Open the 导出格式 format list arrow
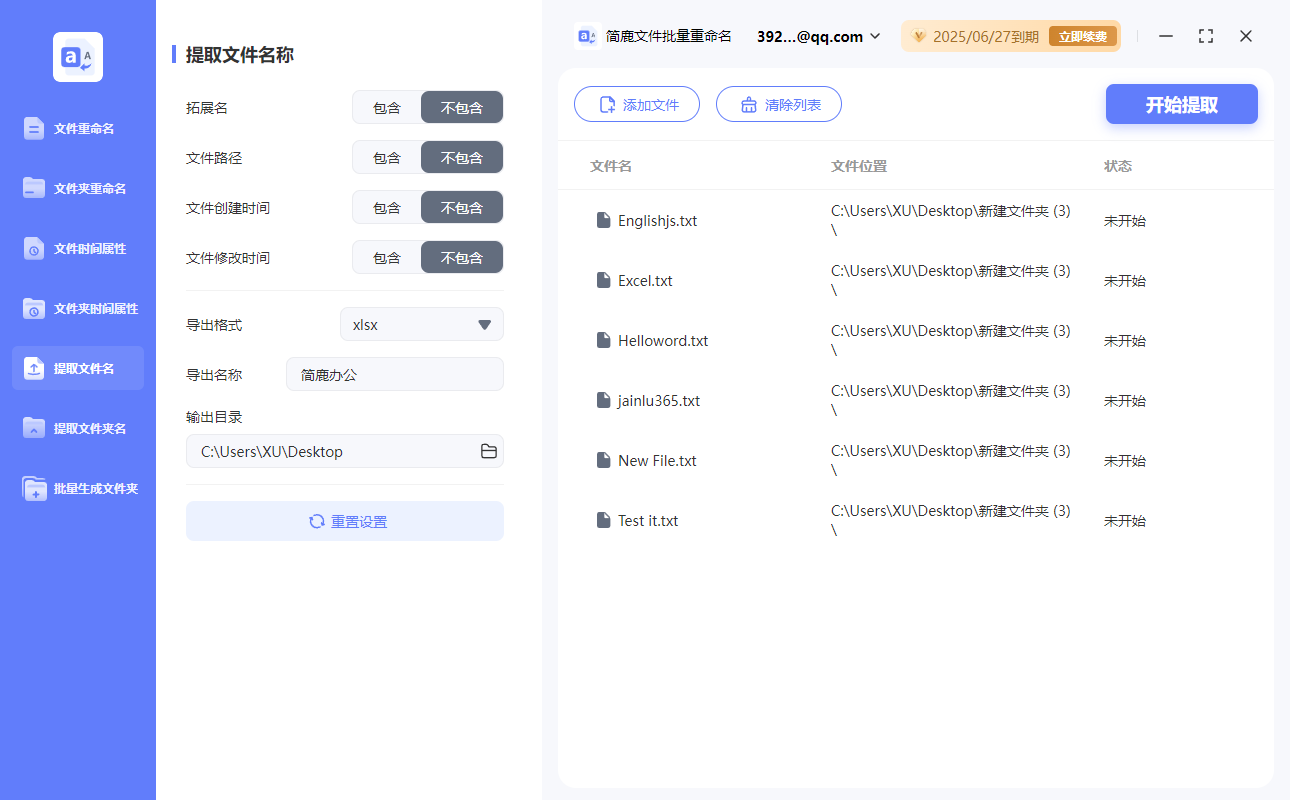Image resolution: width=1290 pixels, height=800 pixels. tap(485, 324)
